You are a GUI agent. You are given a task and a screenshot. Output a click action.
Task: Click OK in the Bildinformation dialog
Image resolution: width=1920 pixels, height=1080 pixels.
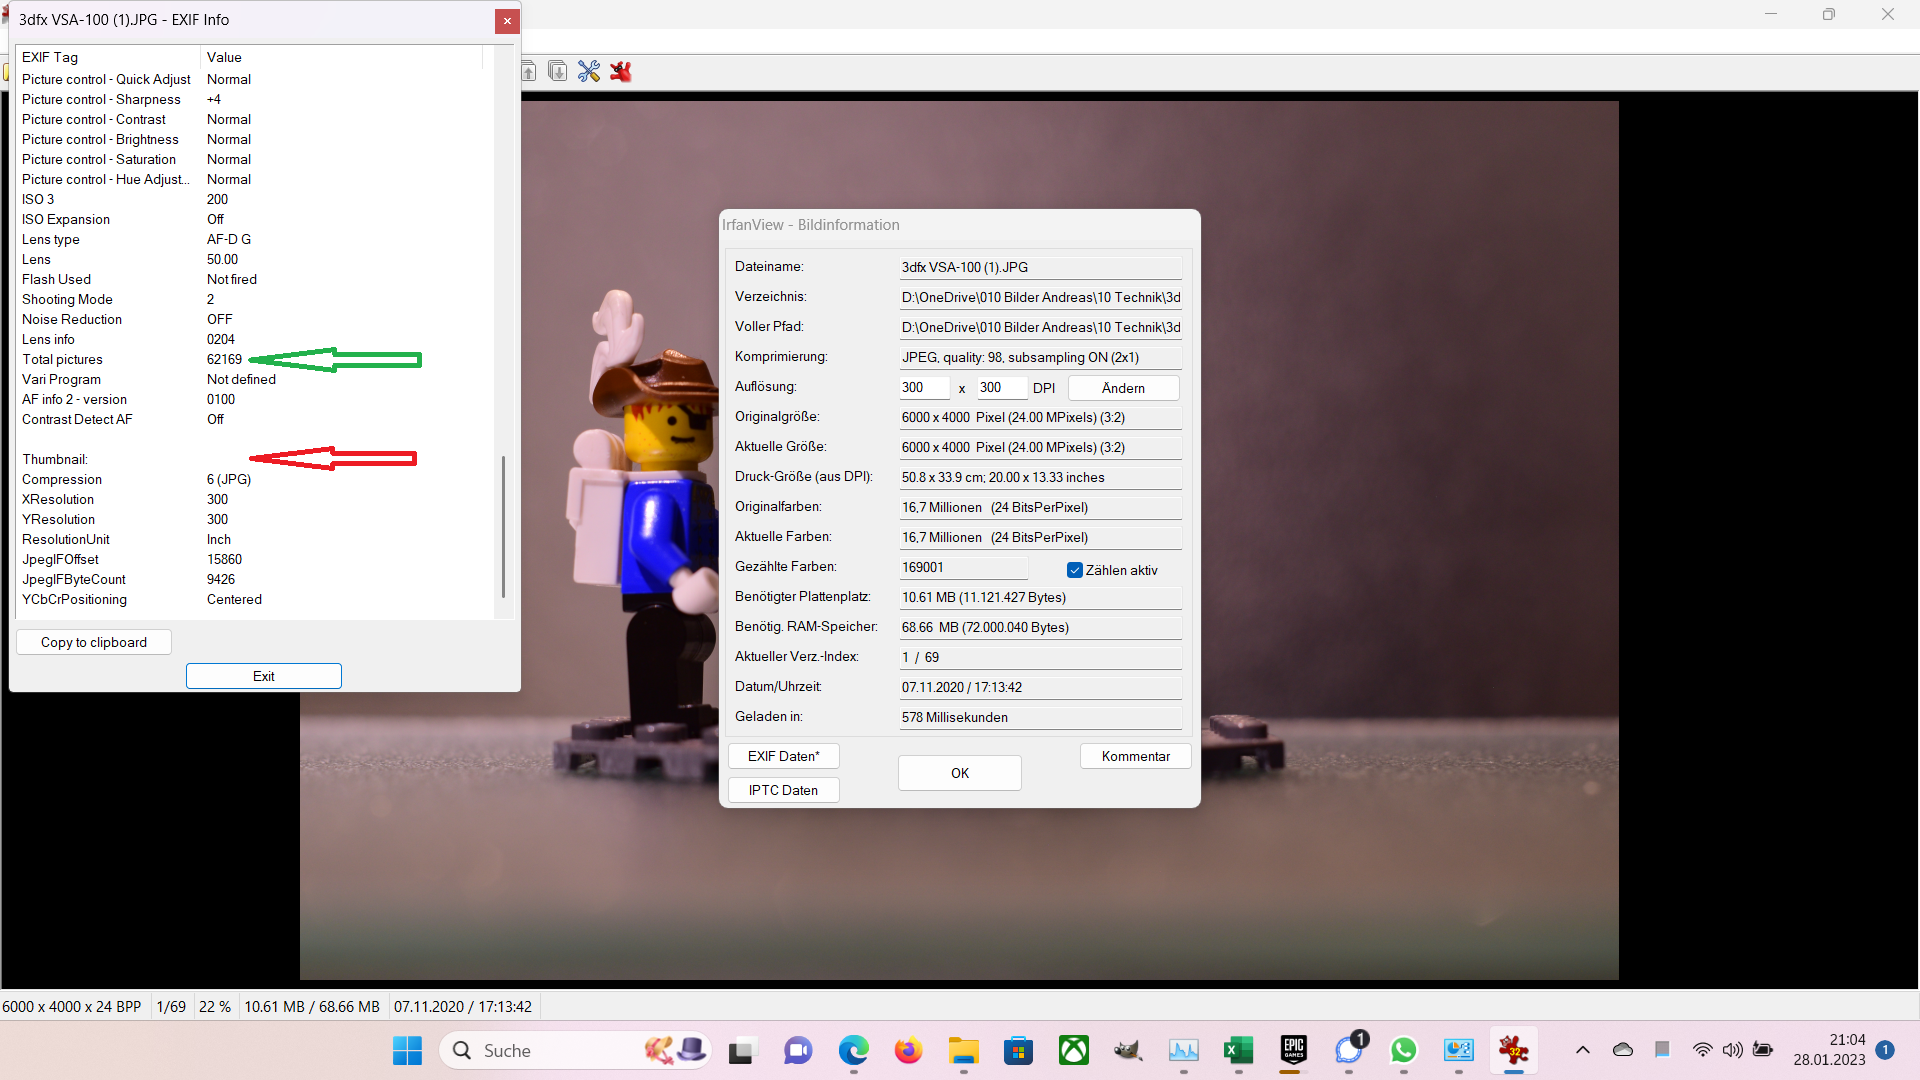click(959, 773)
